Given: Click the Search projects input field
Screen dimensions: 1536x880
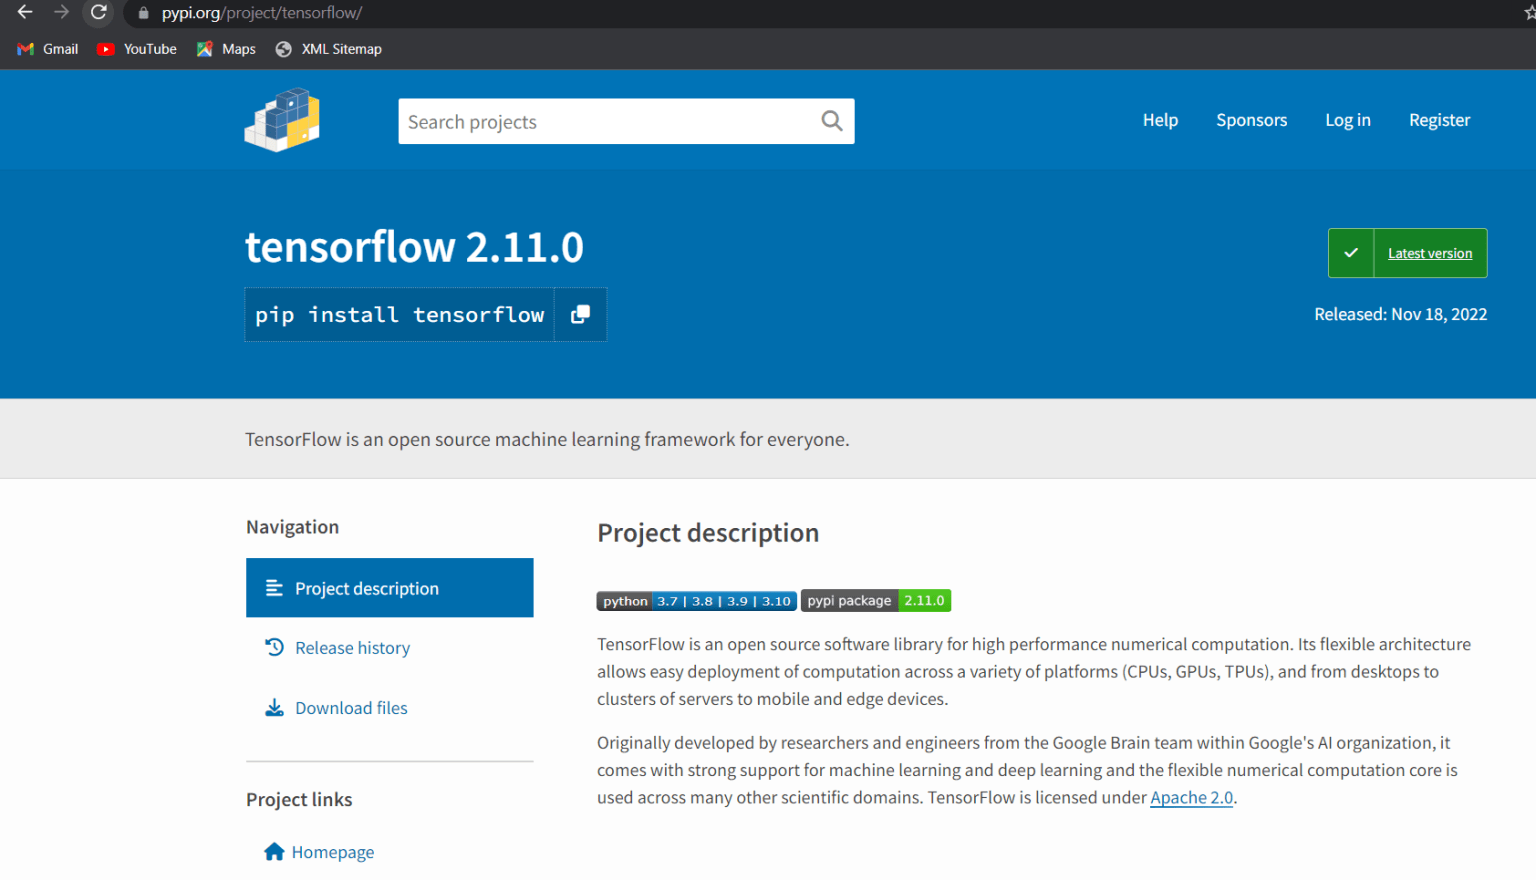Looking at the screenshot, I should tap(600, 120).
